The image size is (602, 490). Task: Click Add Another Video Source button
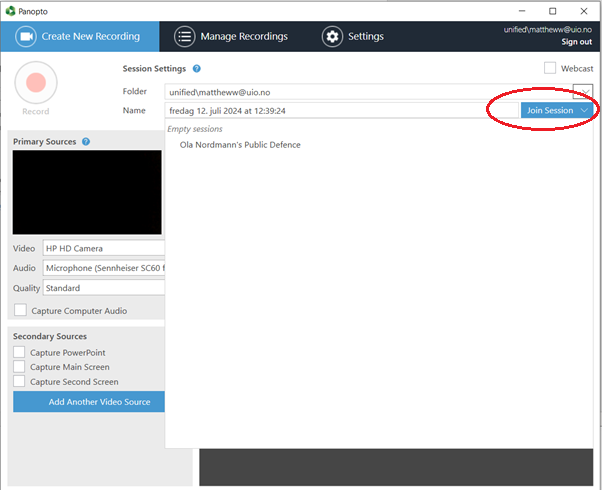pyautogui.click(x=89, y=402)
